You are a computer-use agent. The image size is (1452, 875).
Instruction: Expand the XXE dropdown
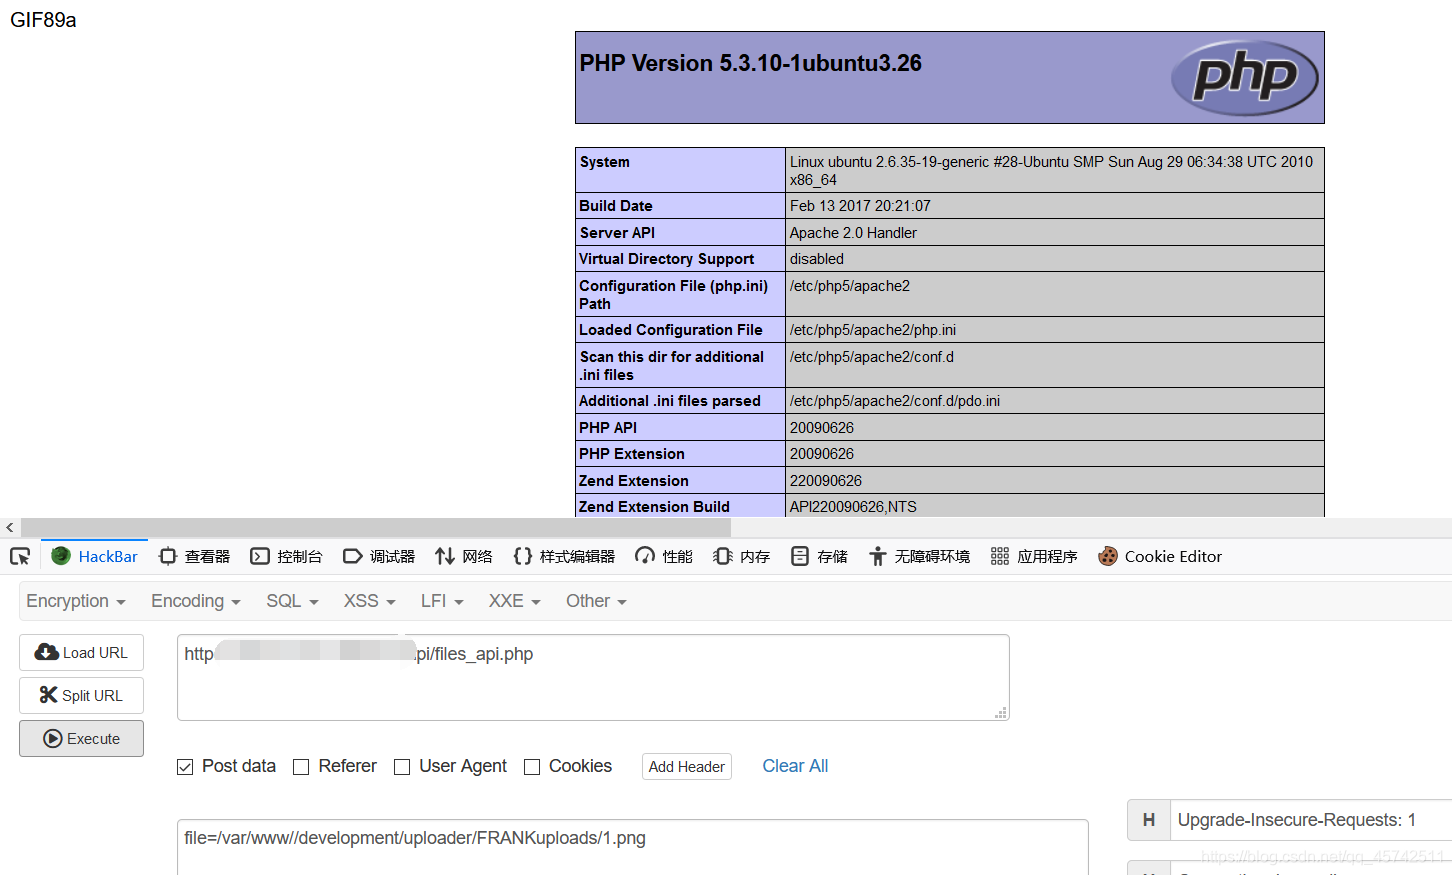[514, 601]
